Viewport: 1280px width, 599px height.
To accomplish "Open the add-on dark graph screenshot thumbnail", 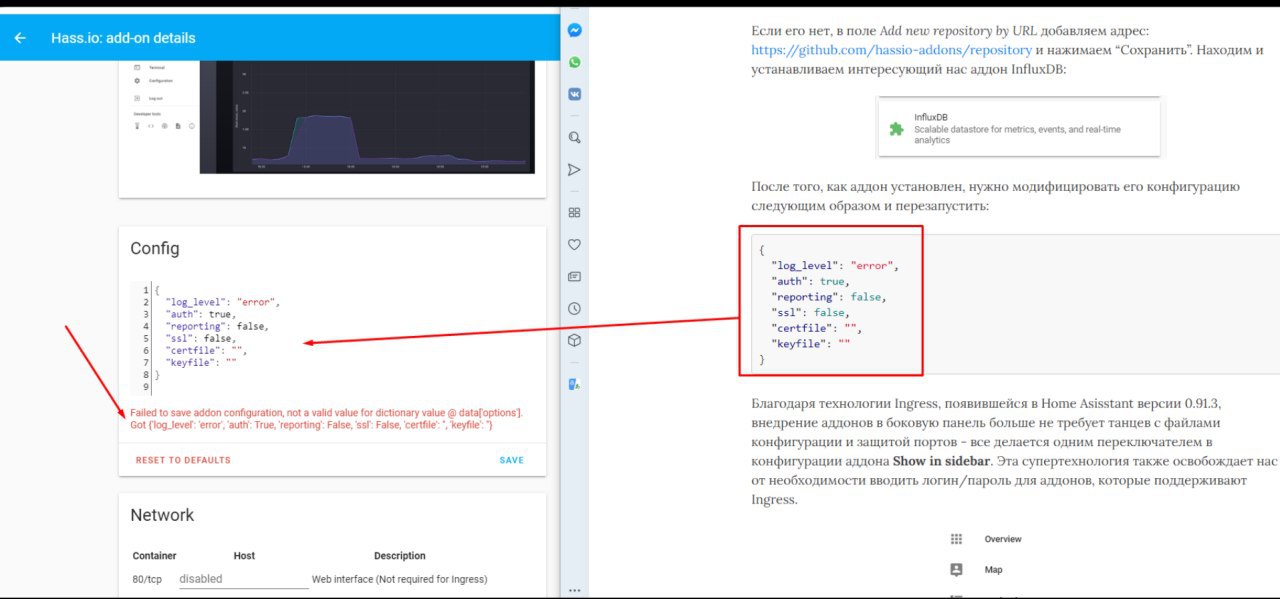I will click(367, 117).
